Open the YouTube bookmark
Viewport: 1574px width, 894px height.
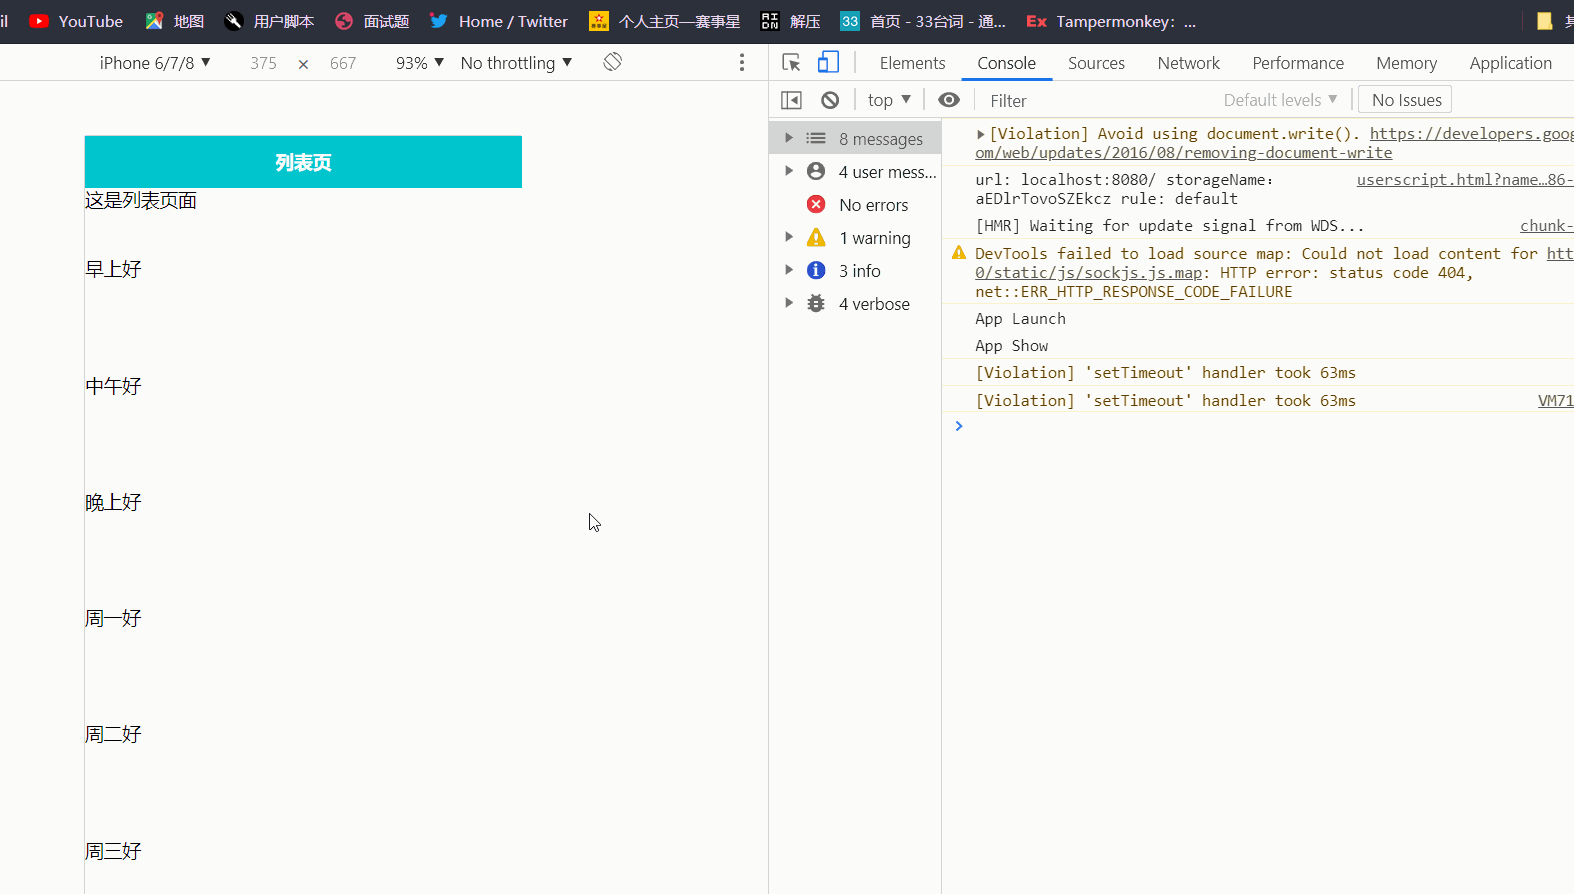pos(76,21)
